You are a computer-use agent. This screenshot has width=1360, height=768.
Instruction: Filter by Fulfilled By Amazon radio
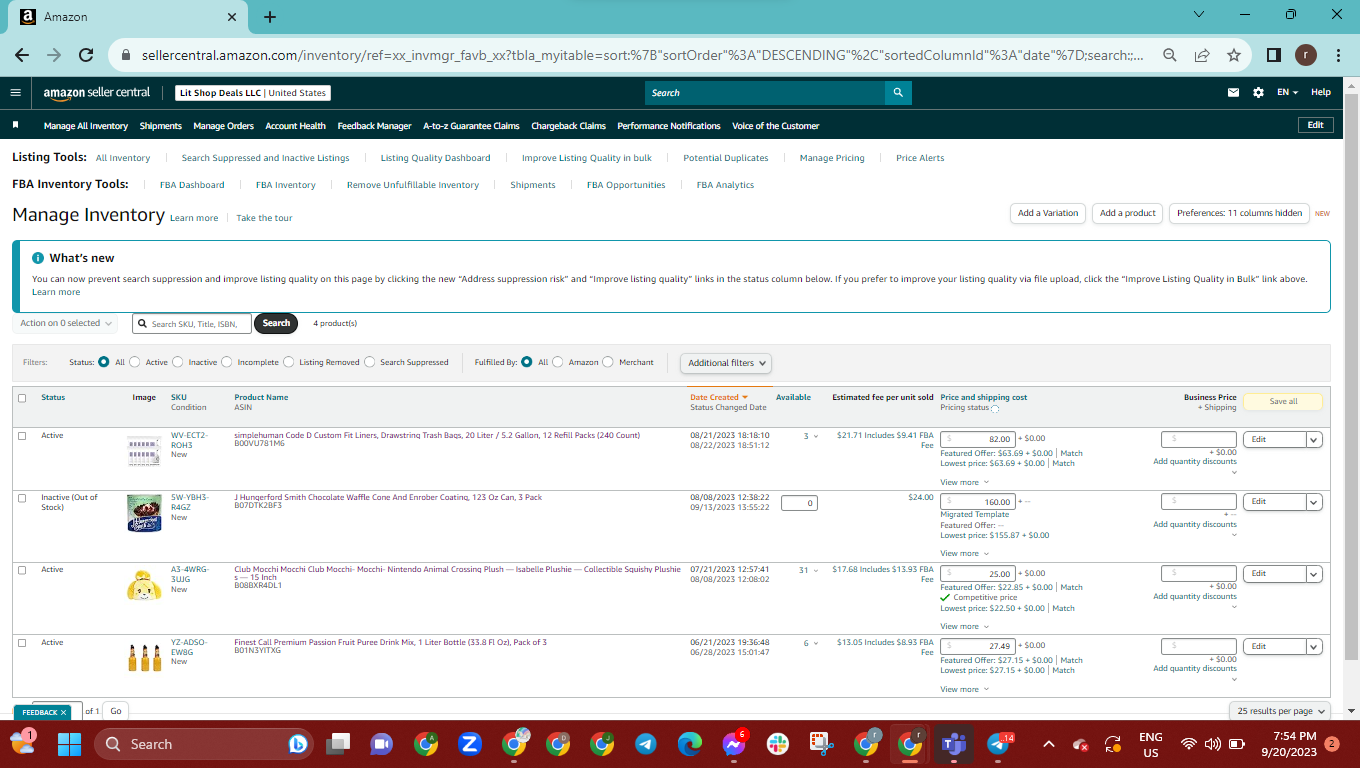point(558,362)
